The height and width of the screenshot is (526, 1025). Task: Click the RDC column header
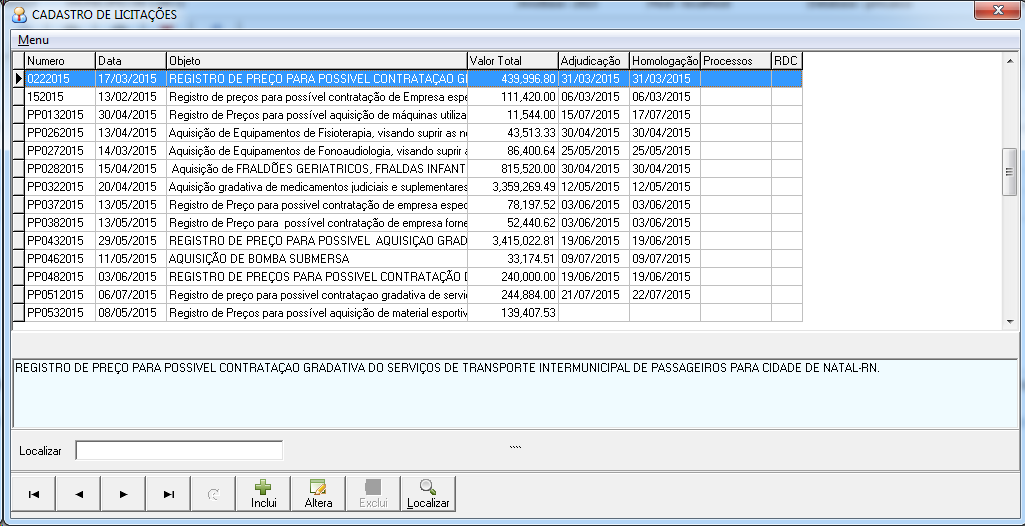click(787, 61)
